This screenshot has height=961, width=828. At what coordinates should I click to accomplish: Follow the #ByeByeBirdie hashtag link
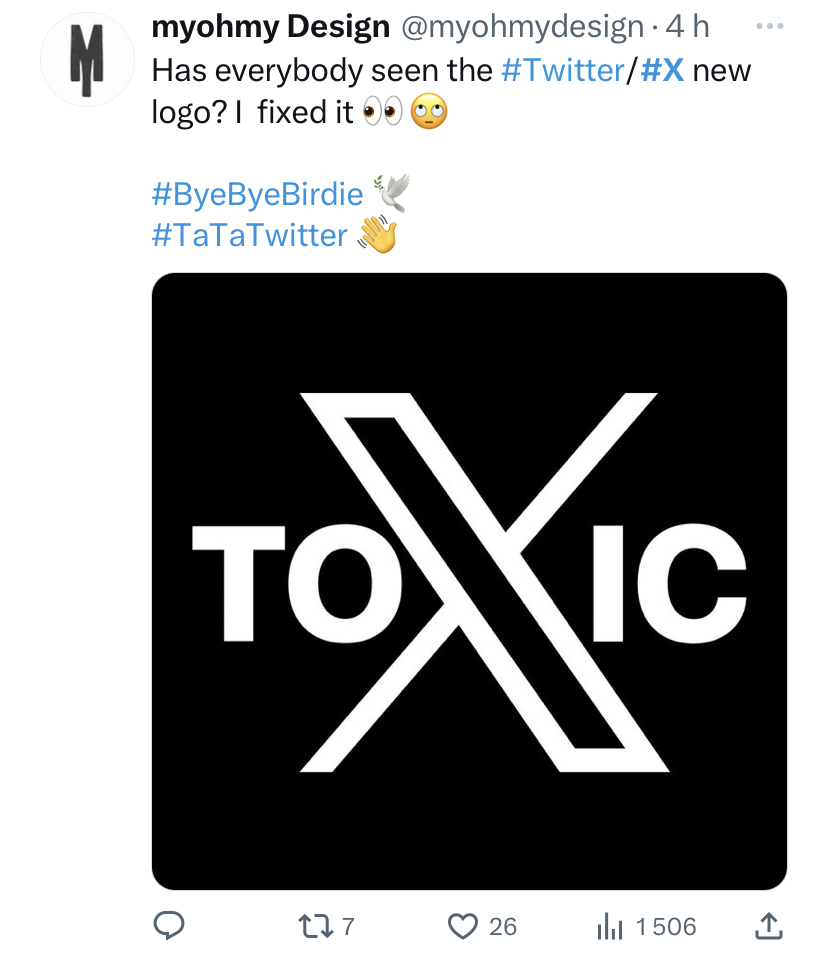257,194
